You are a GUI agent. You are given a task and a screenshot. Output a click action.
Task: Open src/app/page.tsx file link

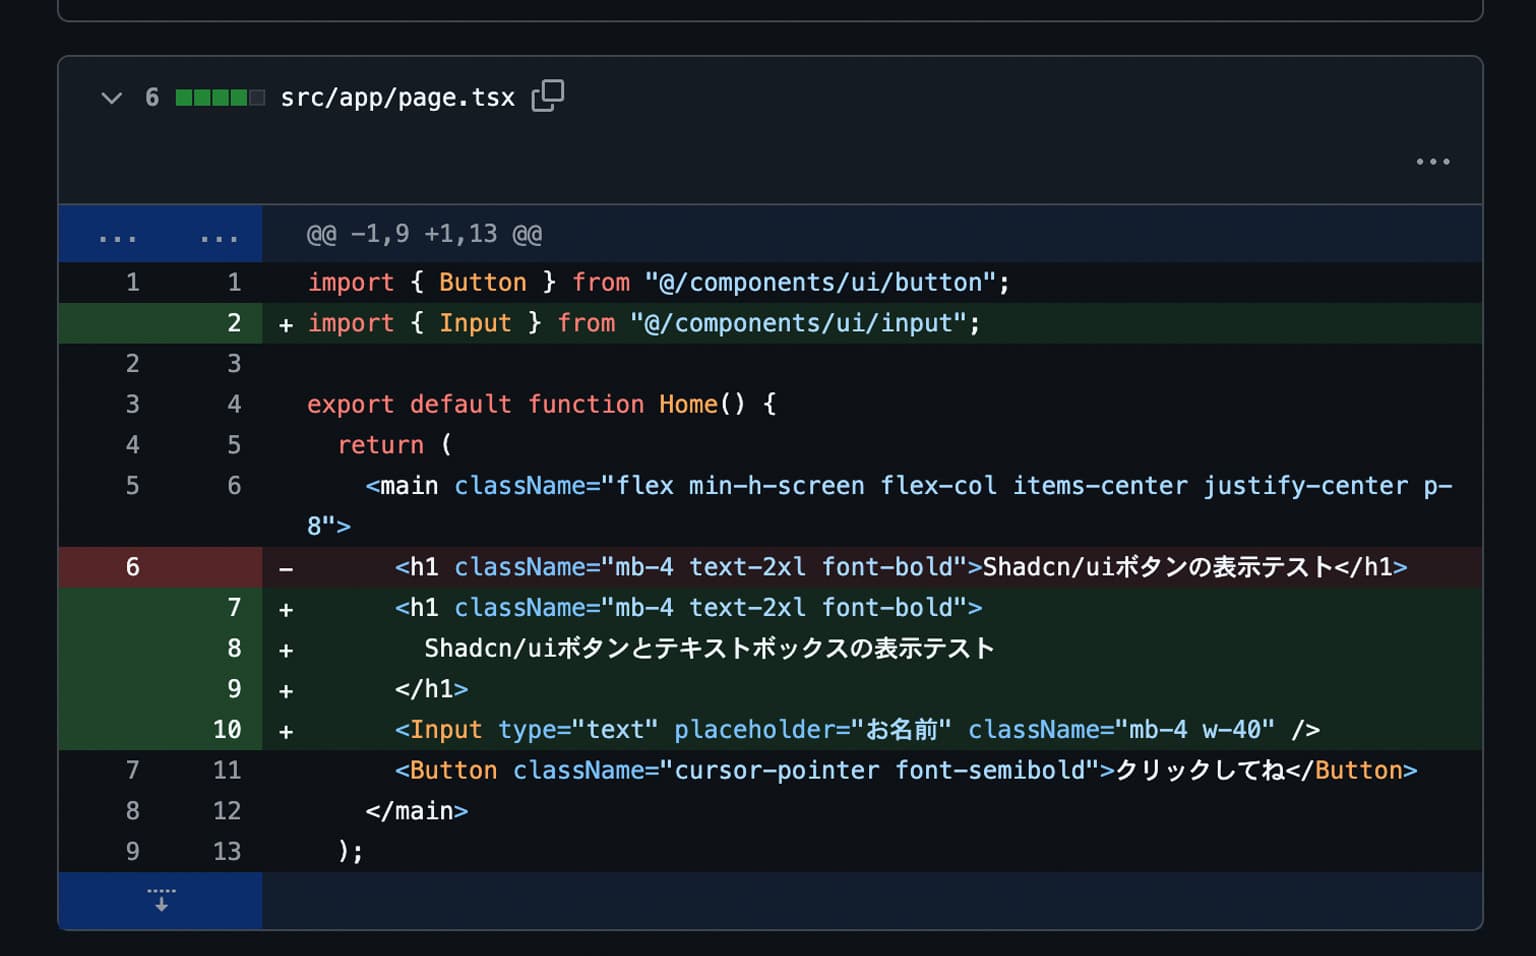(x=397, y=98)
